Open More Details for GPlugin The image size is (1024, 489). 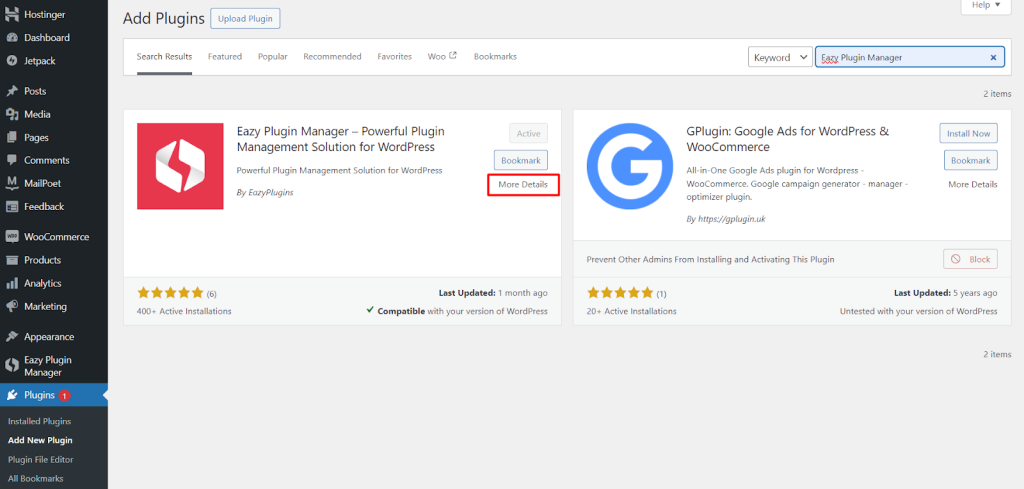(x=972, y=185)
